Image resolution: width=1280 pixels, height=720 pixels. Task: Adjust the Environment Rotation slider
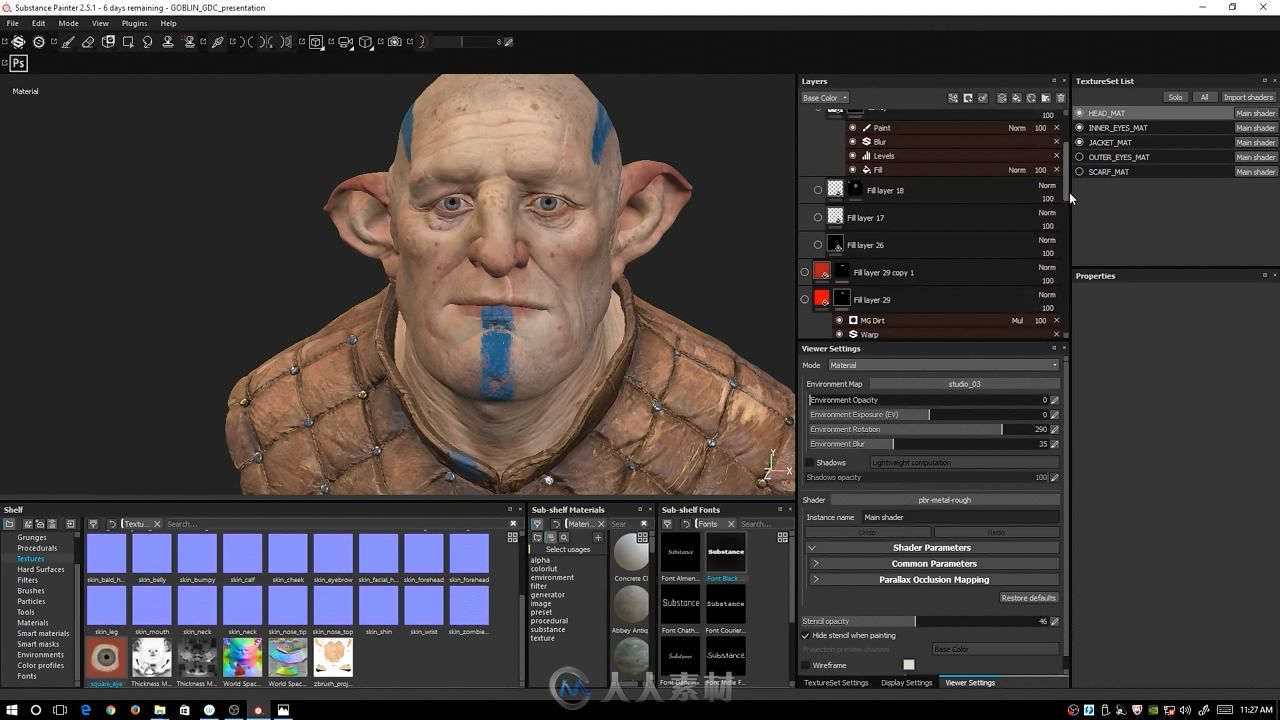927,429
